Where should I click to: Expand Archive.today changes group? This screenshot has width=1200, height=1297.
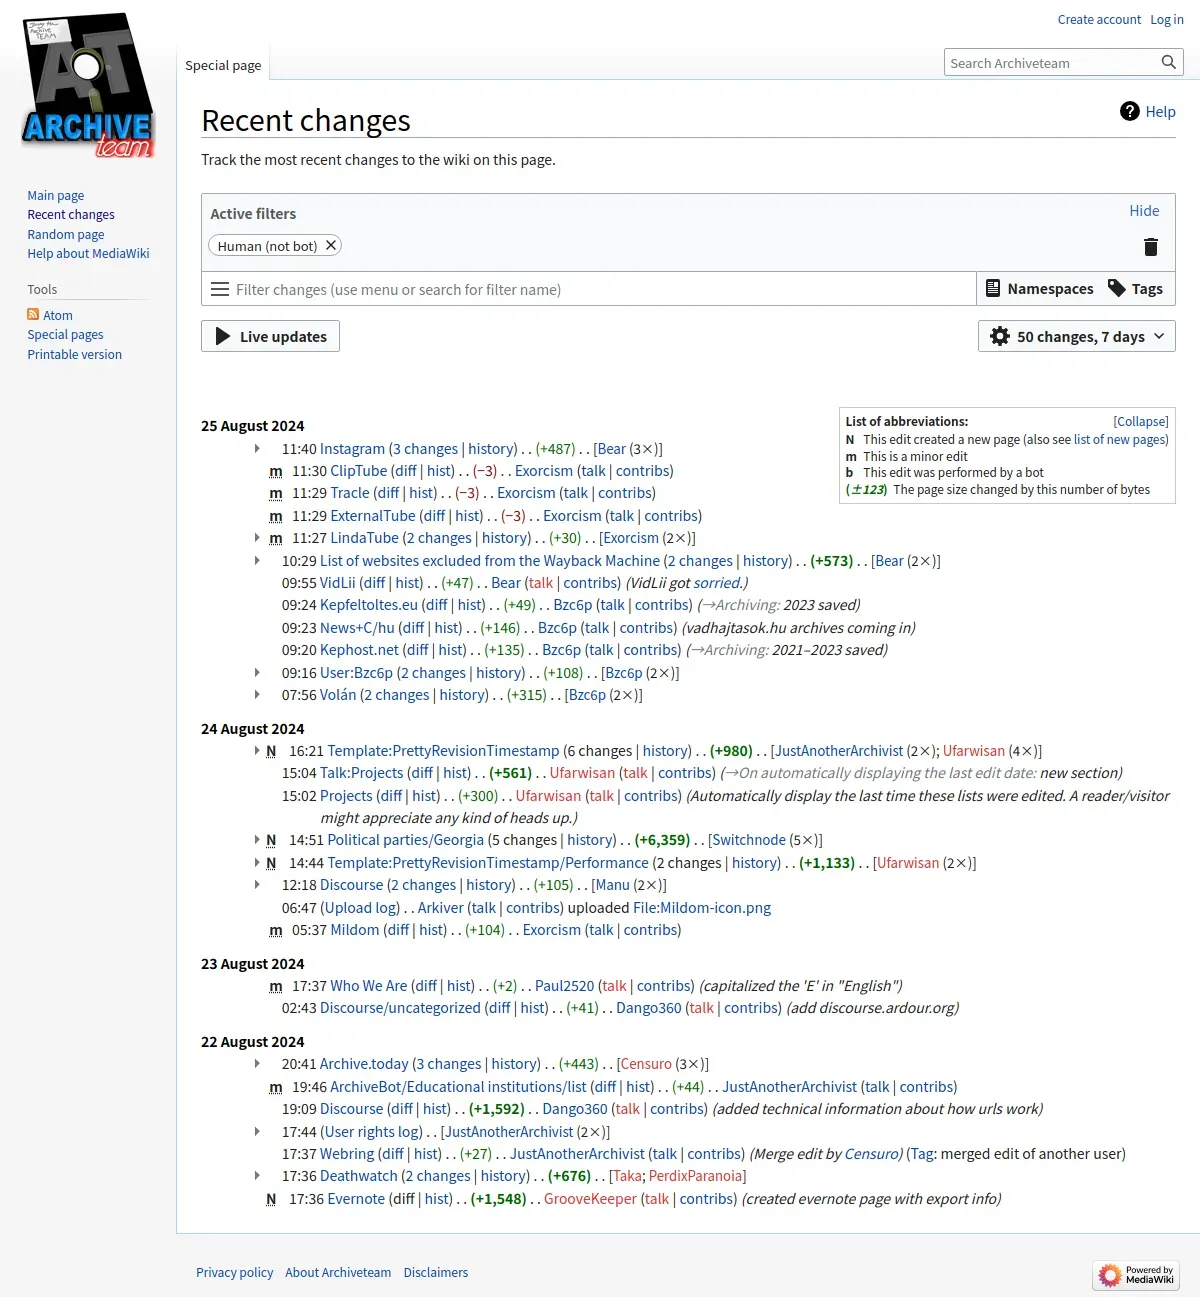point(257,1064)
